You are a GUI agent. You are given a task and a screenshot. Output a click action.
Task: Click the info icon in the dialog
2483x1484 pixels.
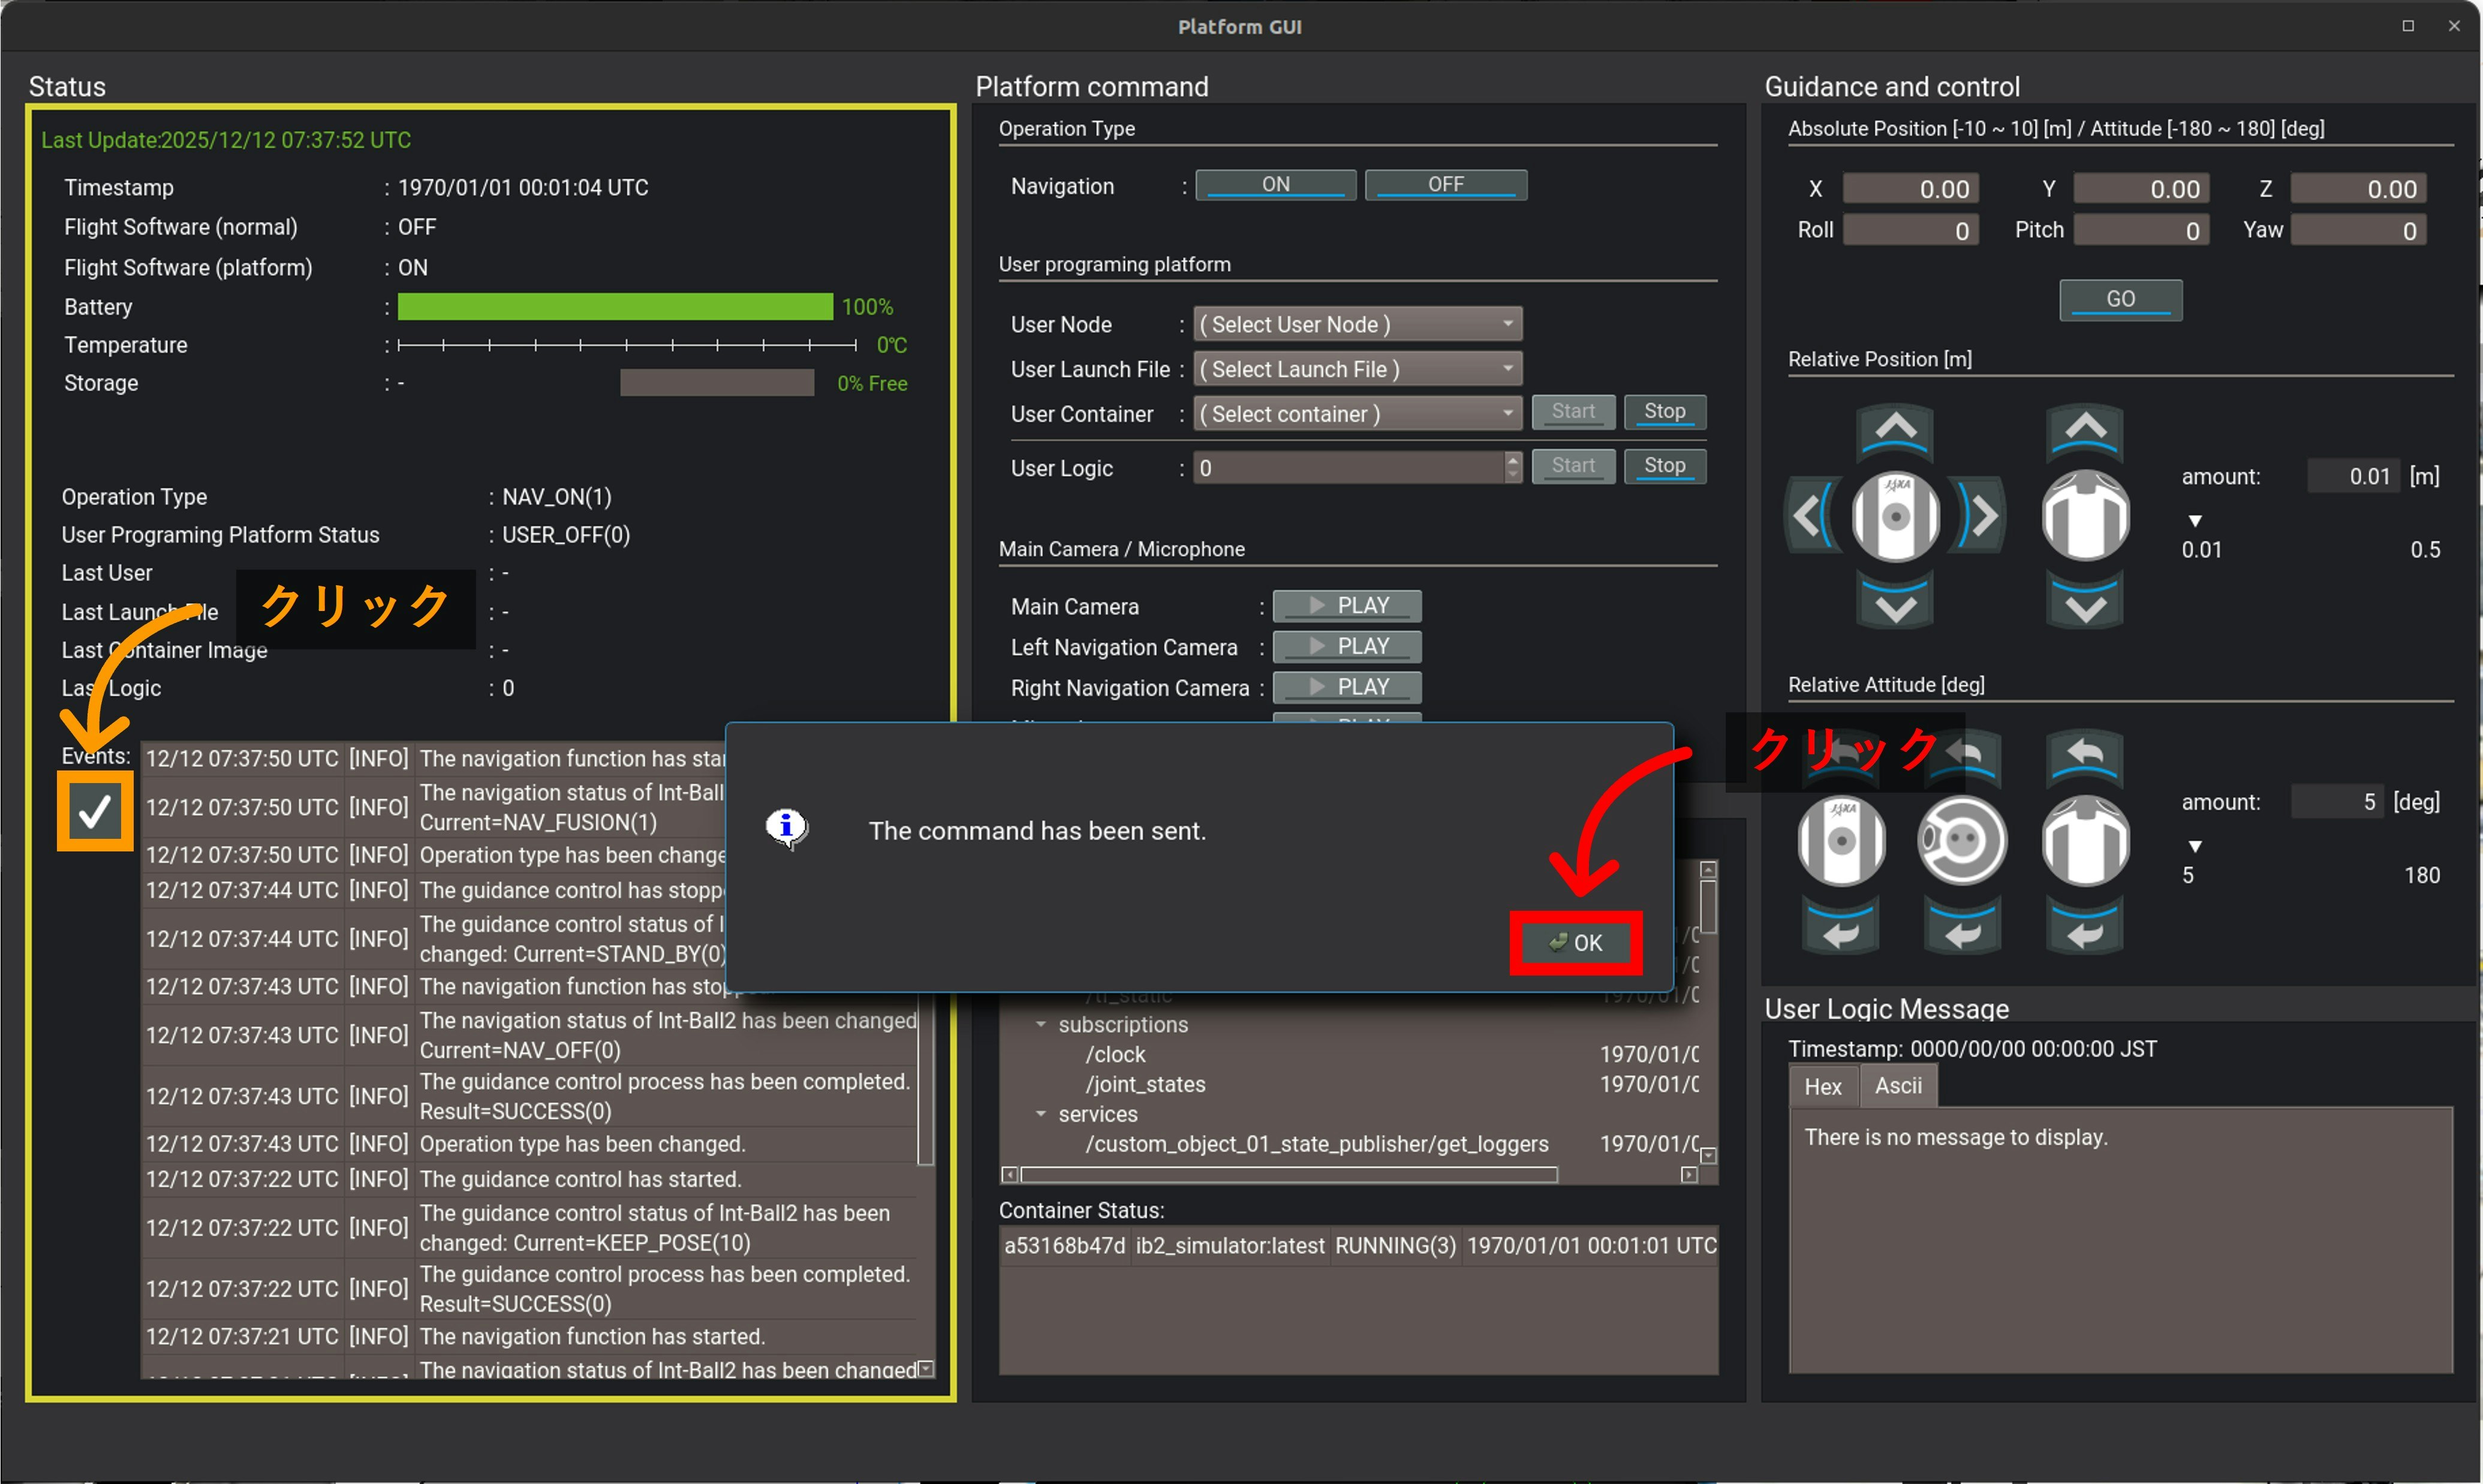coord(787,827)
